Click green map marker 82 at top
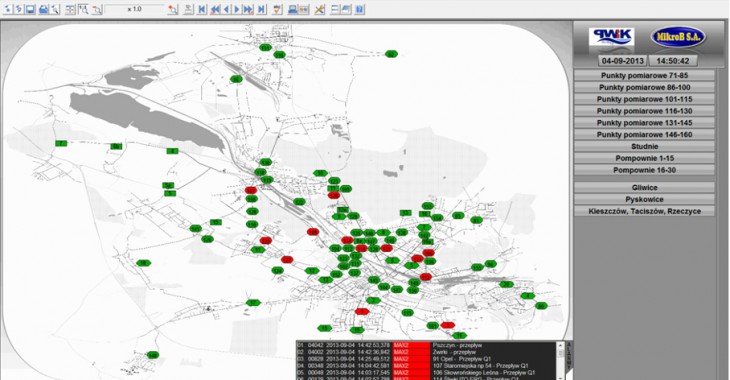The width and height of the screenshot is (730, 380). pos(392,54)
